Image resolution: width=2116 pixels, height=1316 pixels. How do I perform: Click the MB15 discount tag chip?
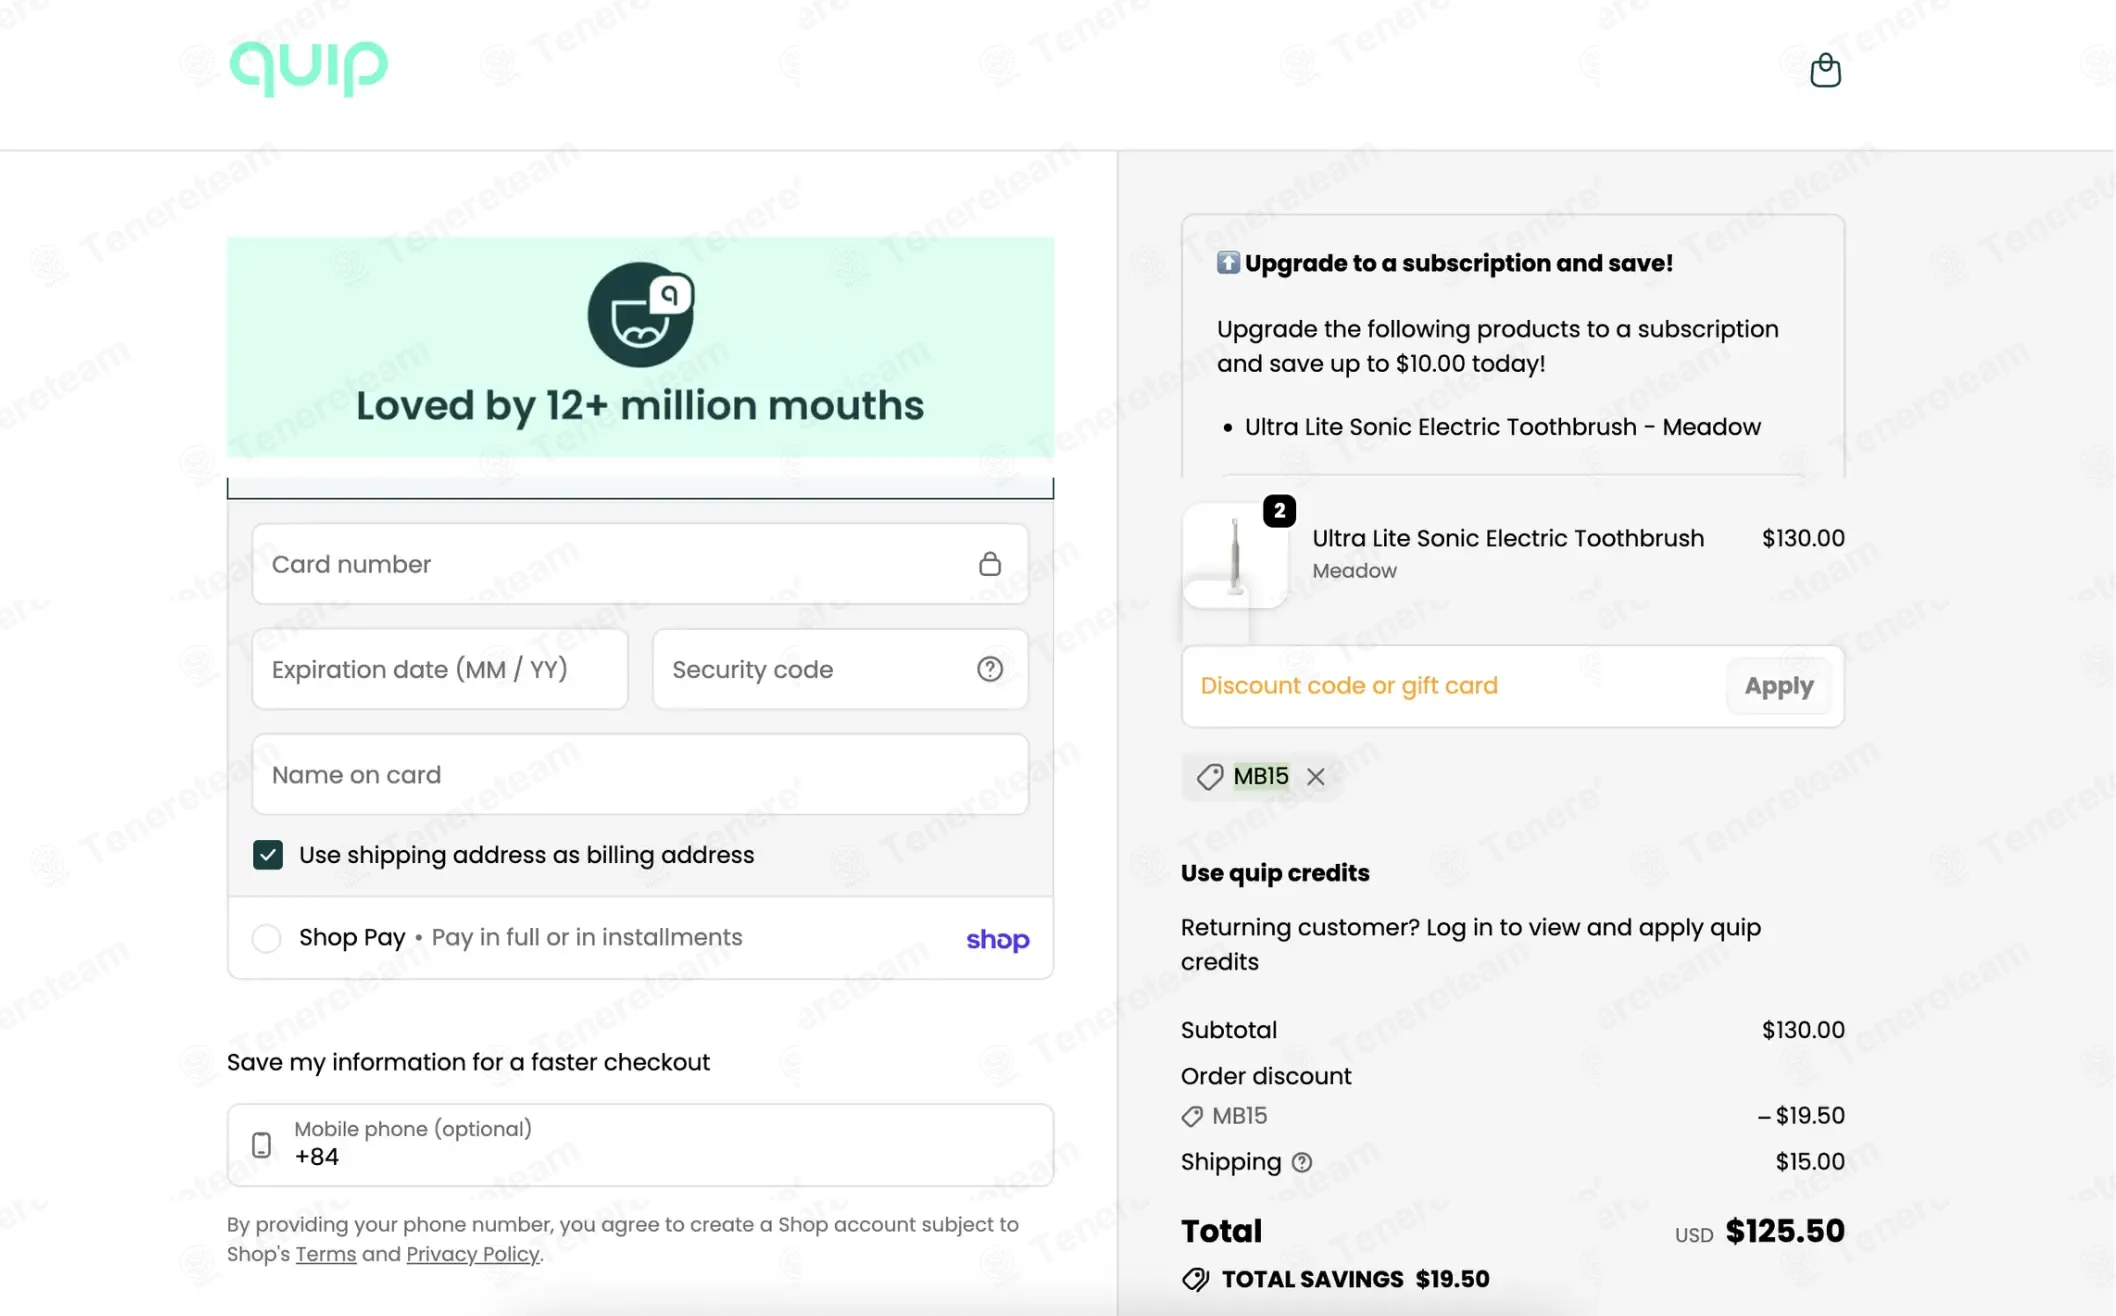1260,777
